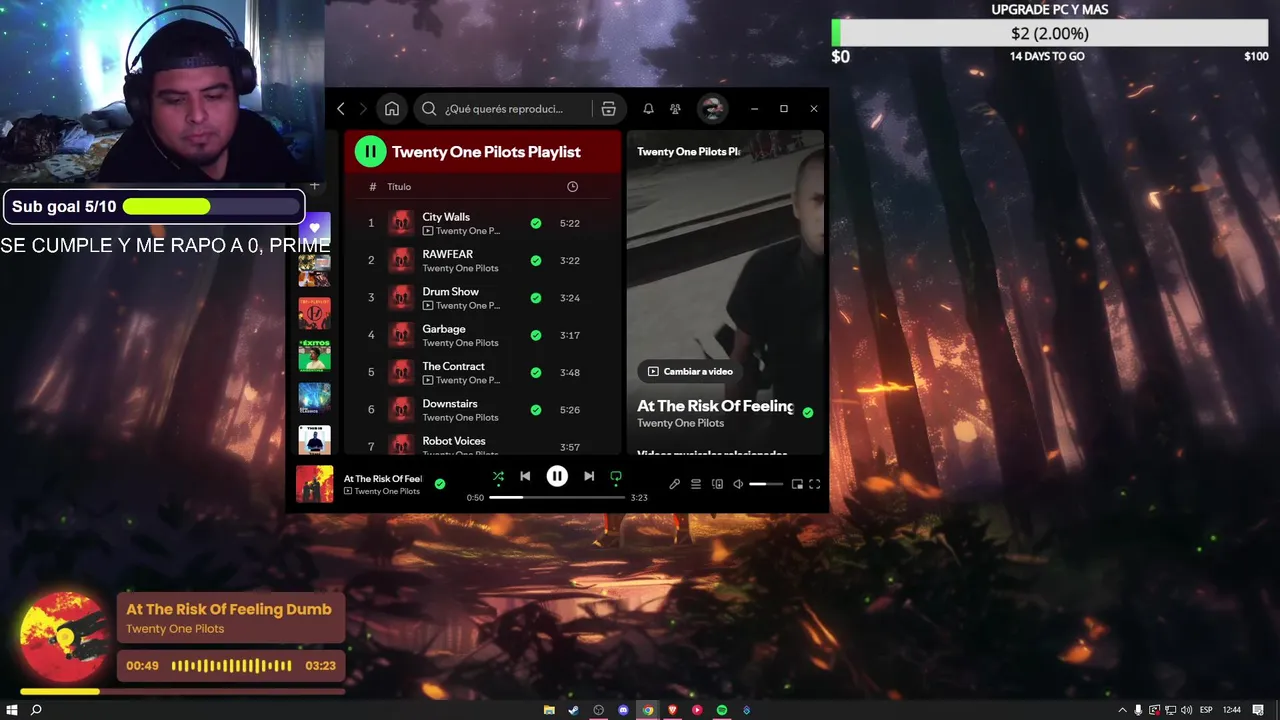Enter full screen in Spotify player
Image resolution: width=1280 pixels, height=720 pixels.
click(x=815, y=484)
